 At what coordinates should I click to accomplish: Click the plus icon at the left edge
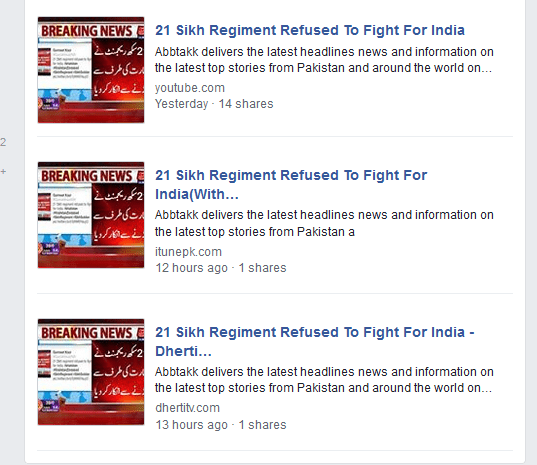[x=3, y=172]
